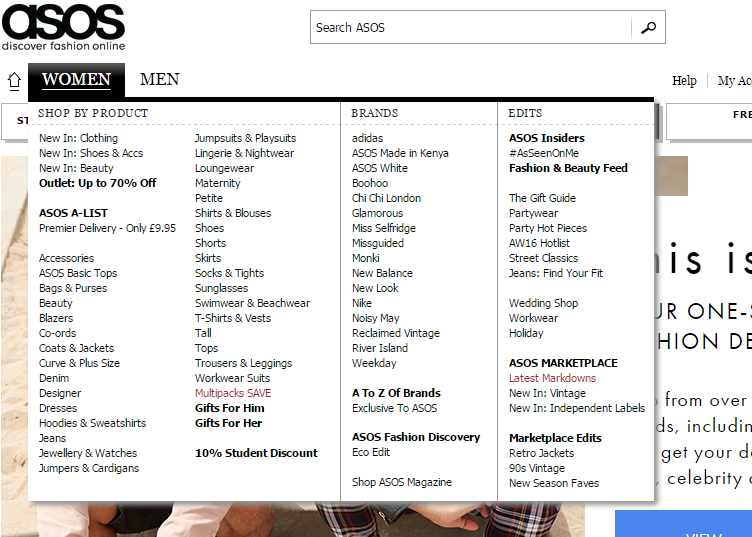
Task: Choose Co-ords category
Action: point(58,333)
